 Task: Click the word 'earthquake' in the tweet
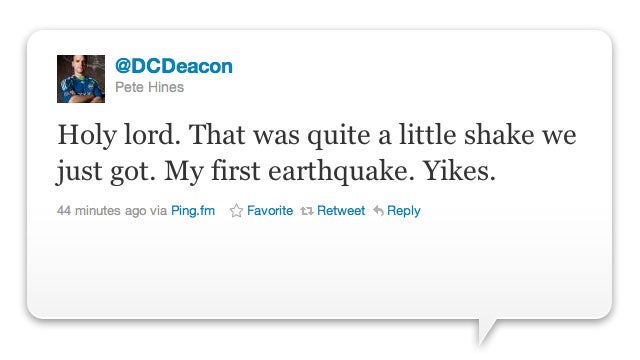pyautogui.click(x=338, y=171)
